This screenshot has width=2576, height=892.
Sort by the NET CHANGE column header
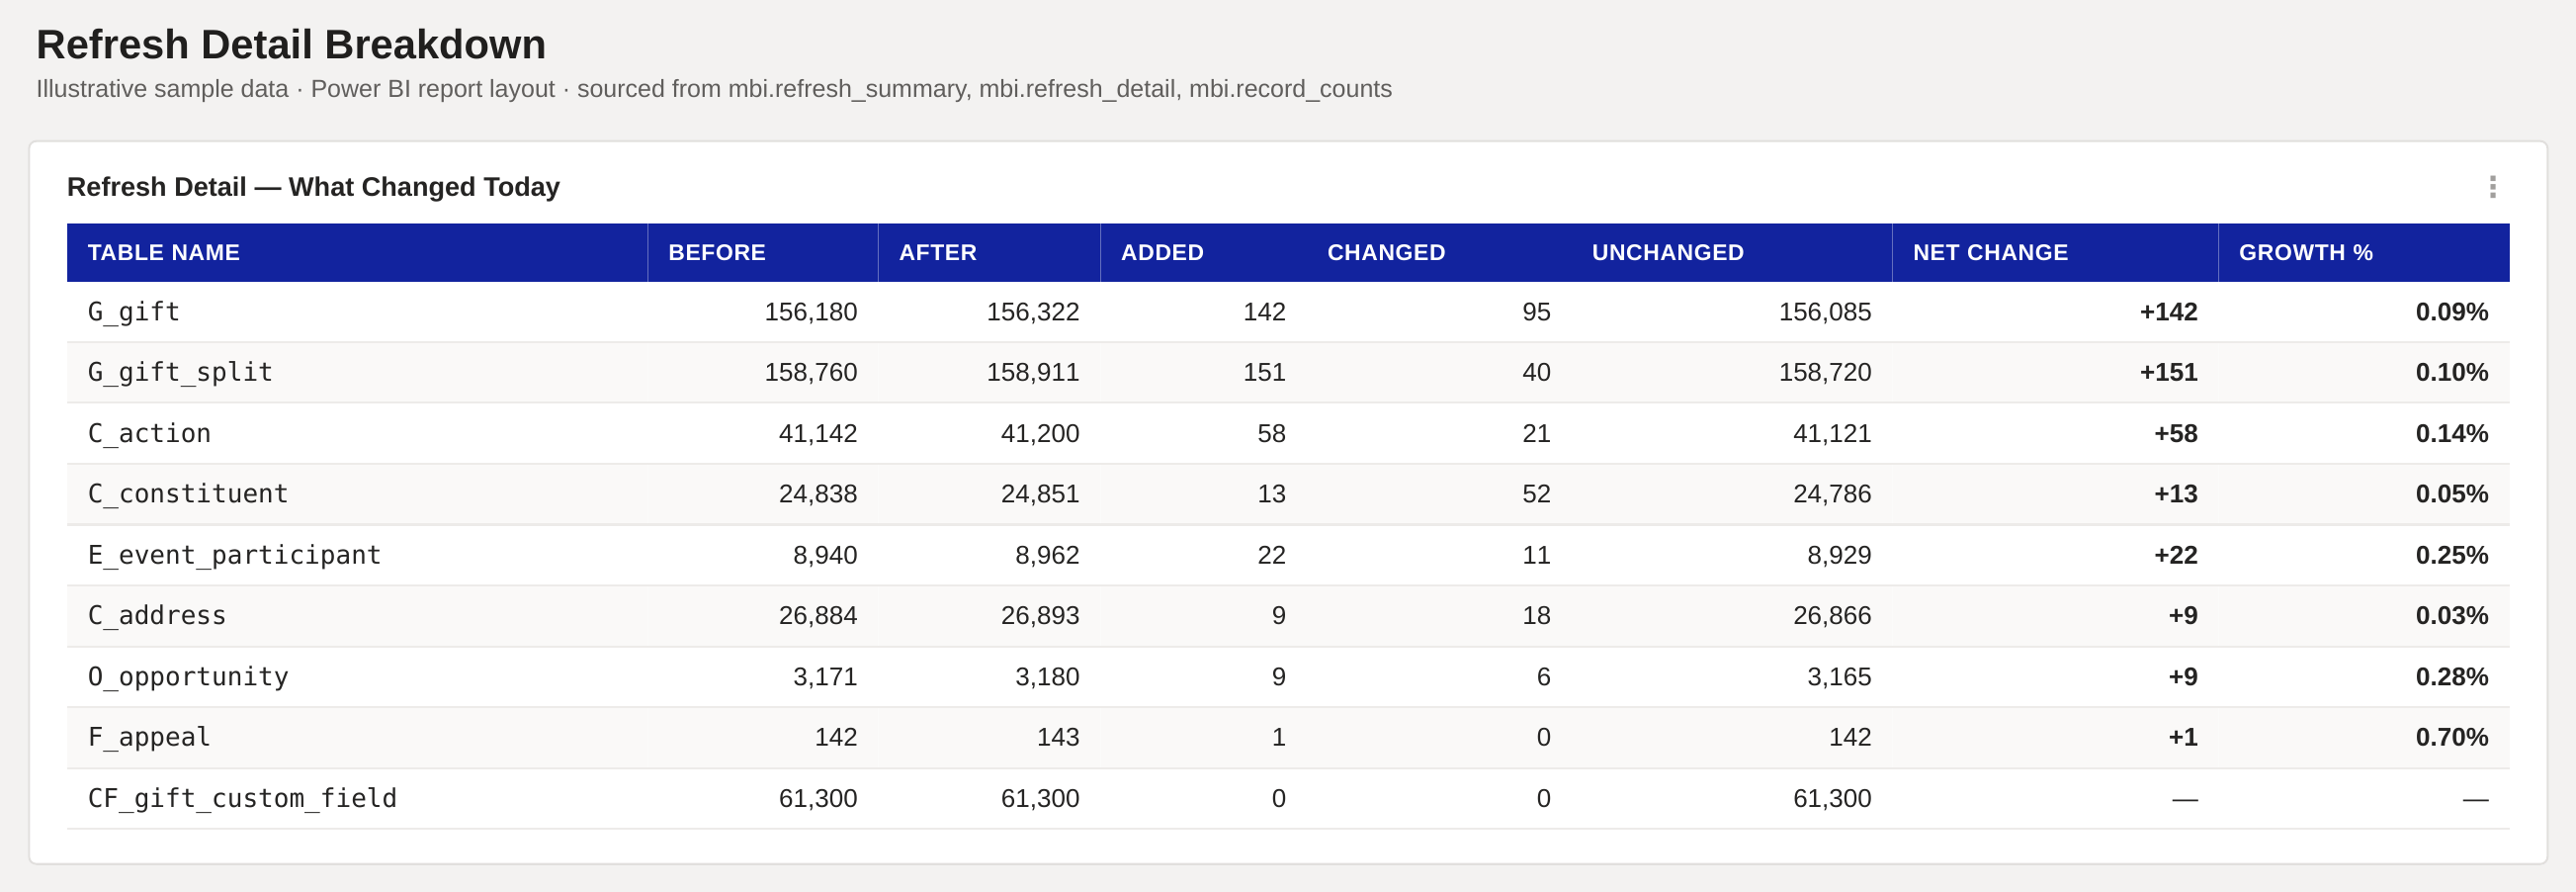(x=2055, y=252)
